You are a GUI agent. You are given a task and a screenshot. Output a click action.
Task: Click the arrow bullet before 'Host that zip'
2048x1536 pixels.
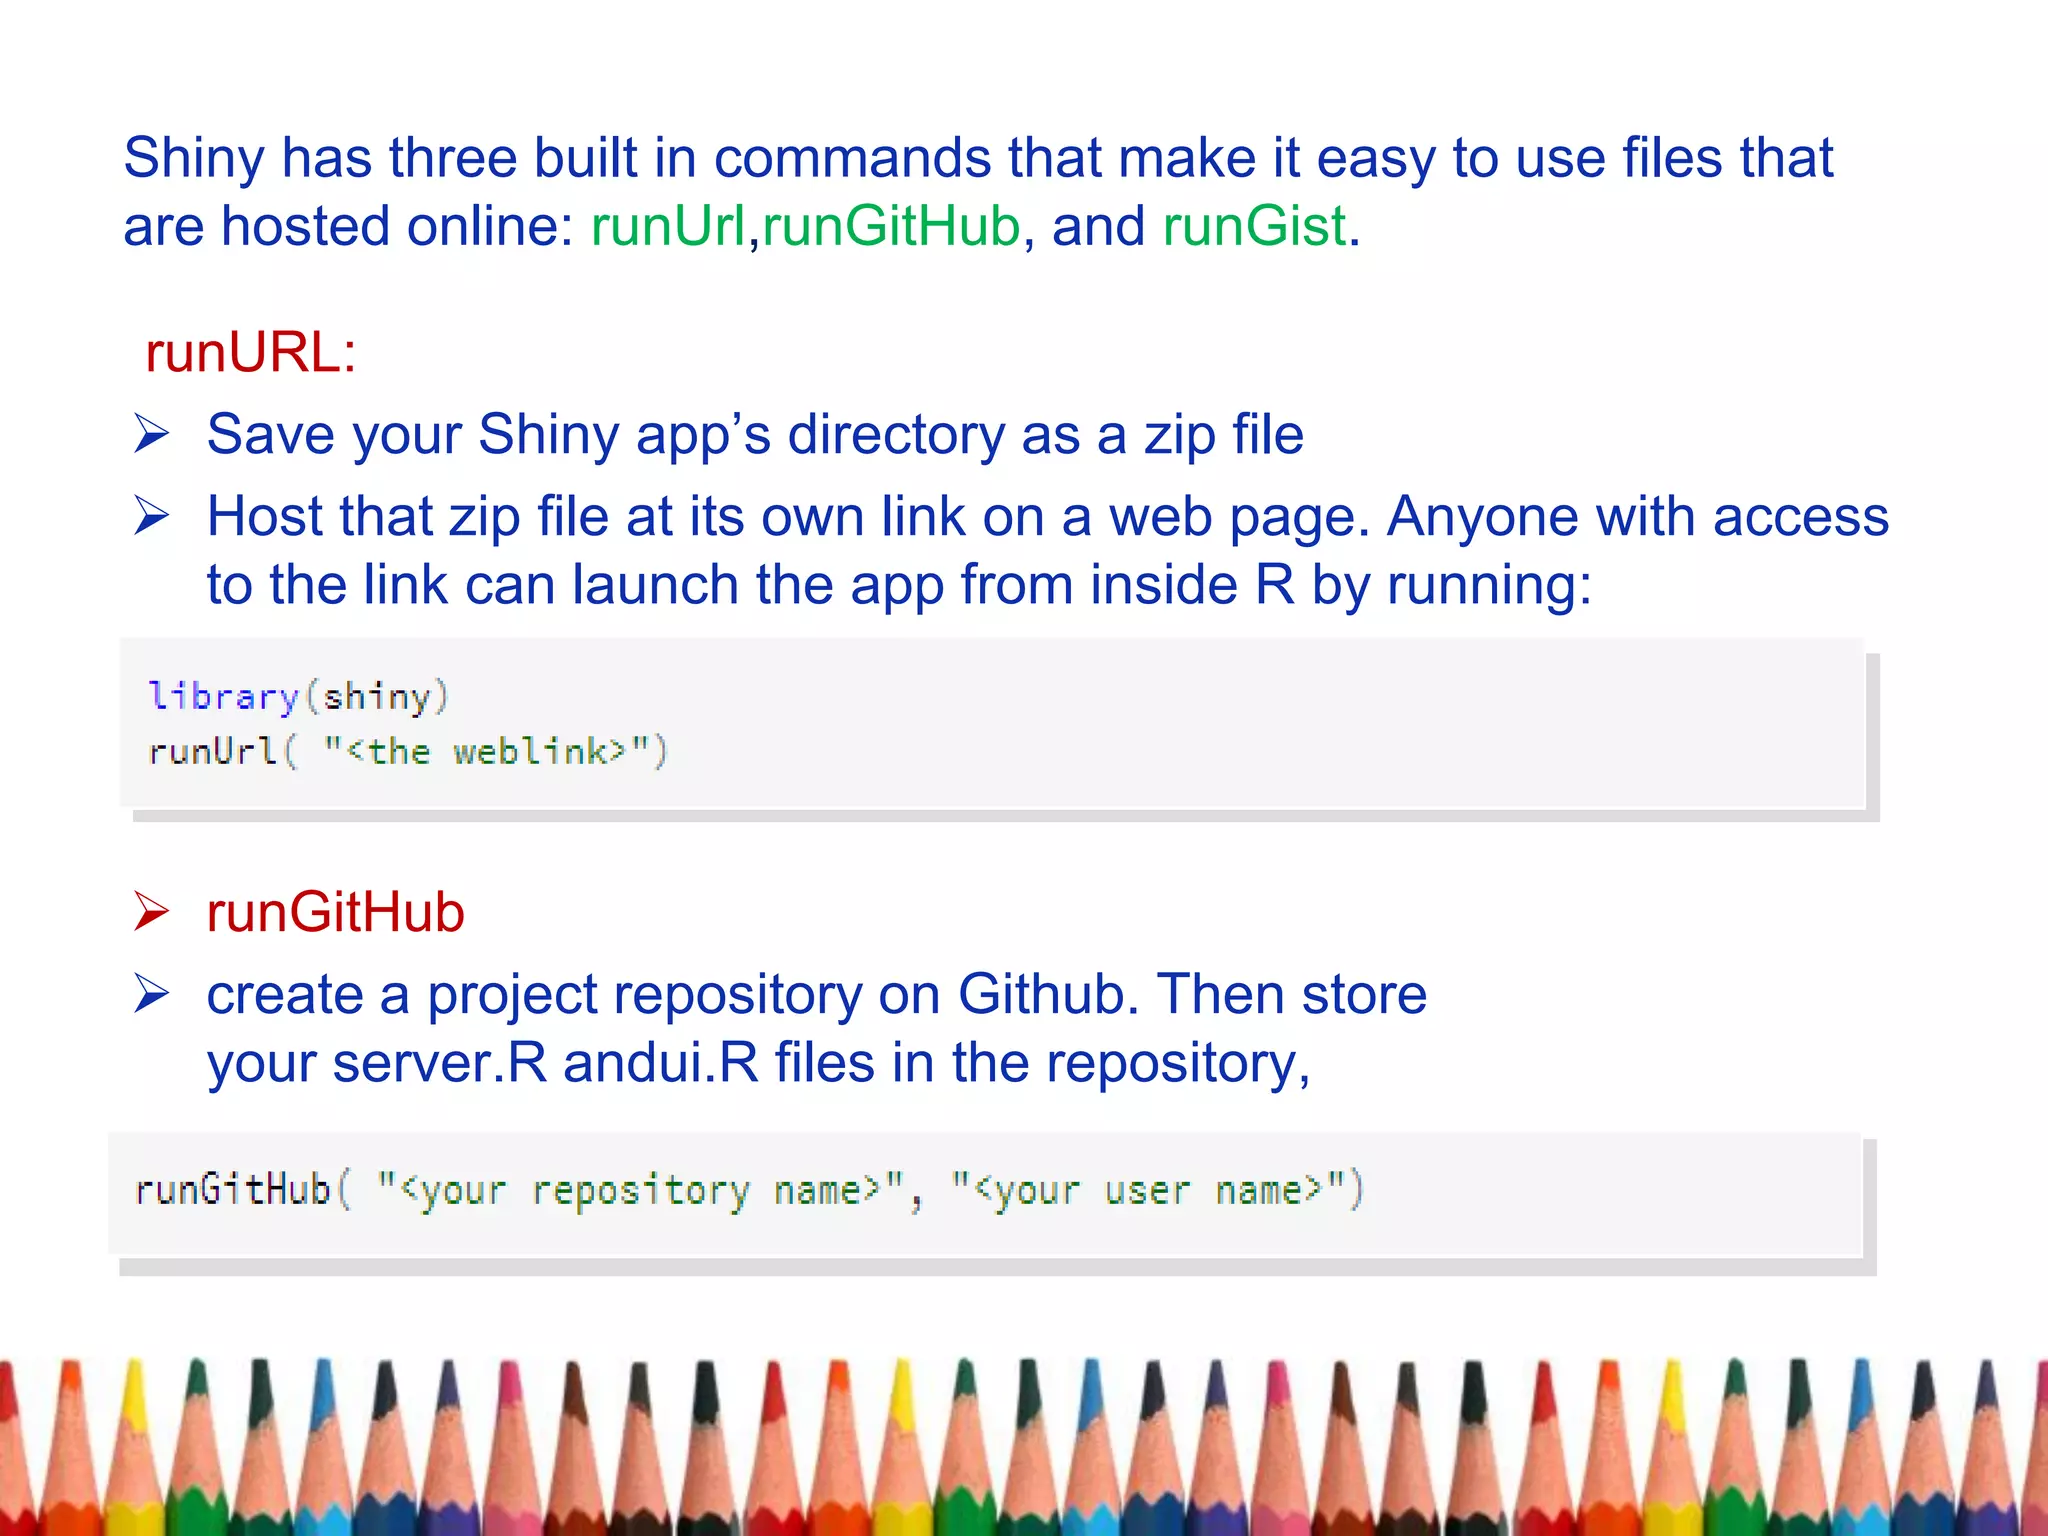pyautogui.click(x=152, y=516)
